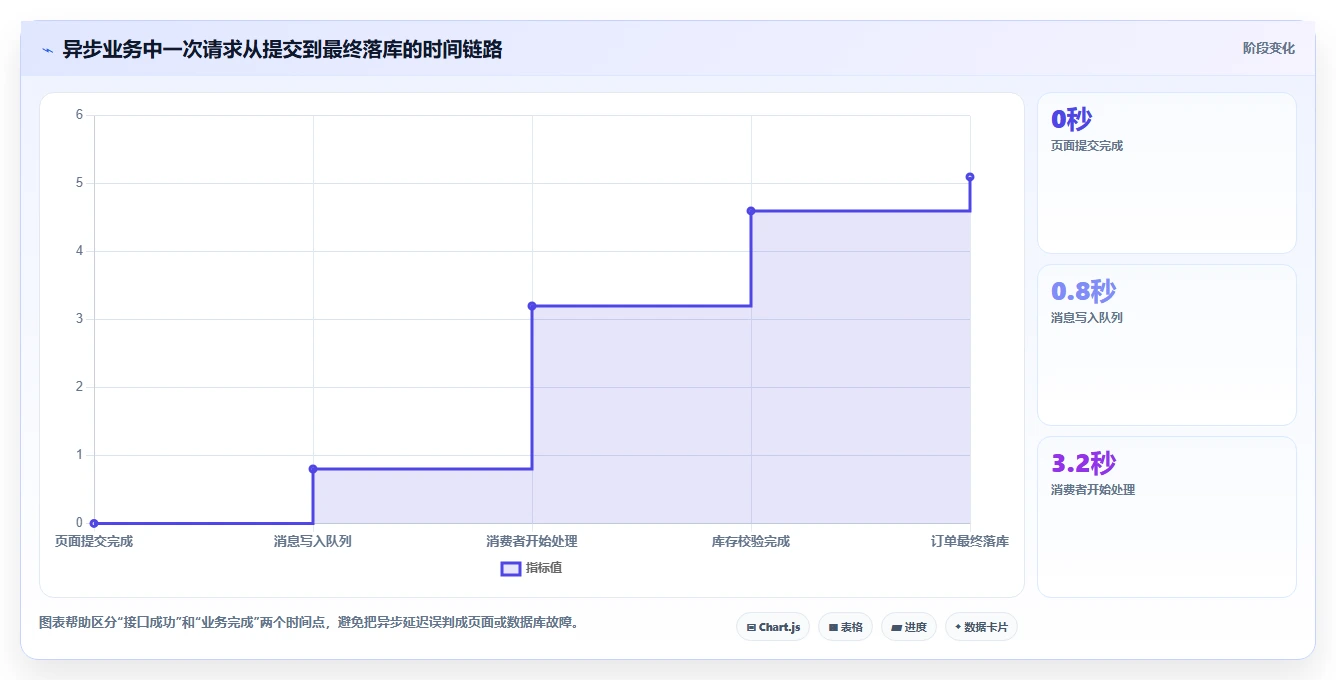Click x-axis label 库存校验完成
Viewport: 1336px width, 680px height.
tap(751, 541)
